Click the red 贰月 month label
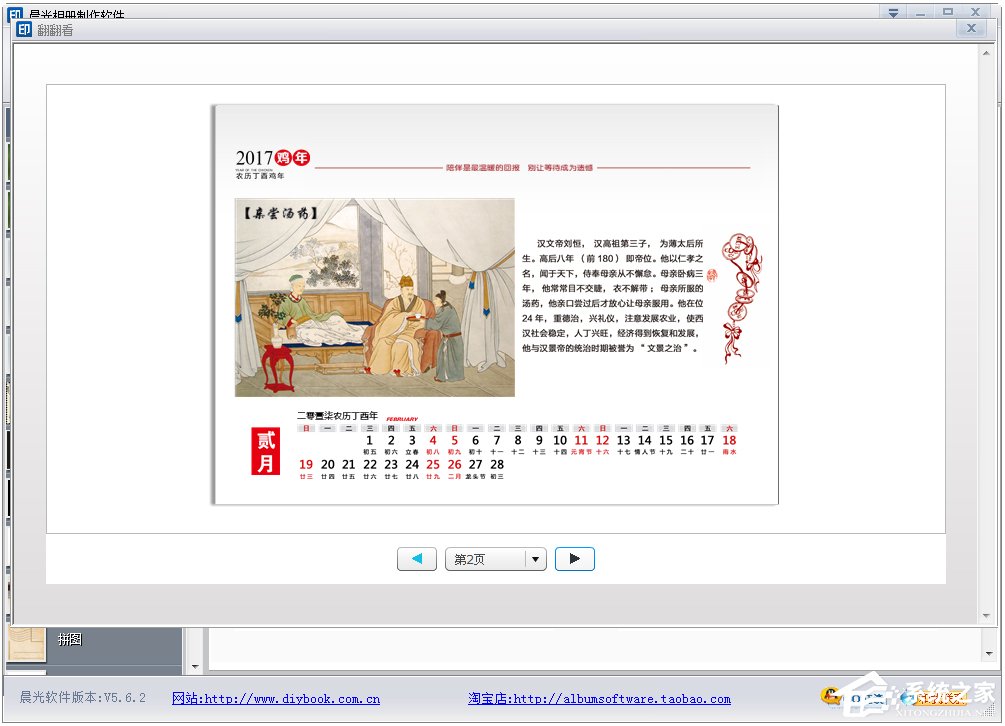1005x726 pixels. [x=265, y=452]
